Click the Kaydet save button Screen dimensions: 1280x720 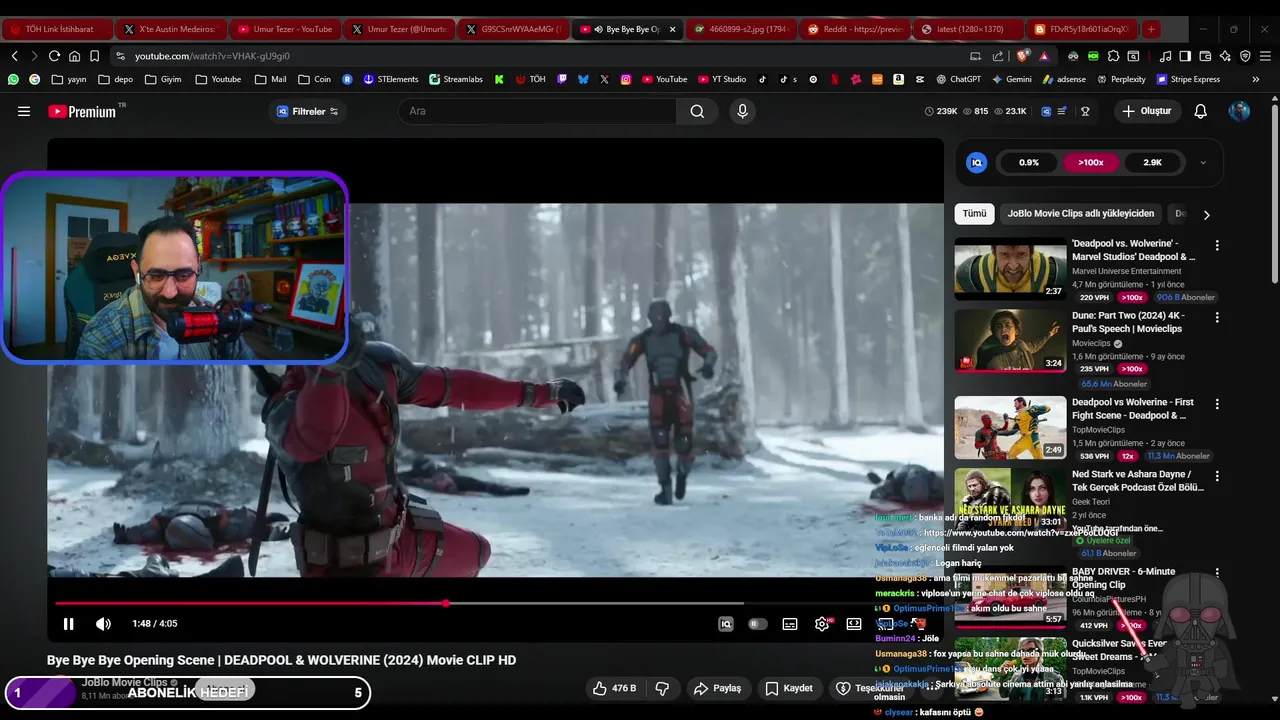tap(789, 688)
